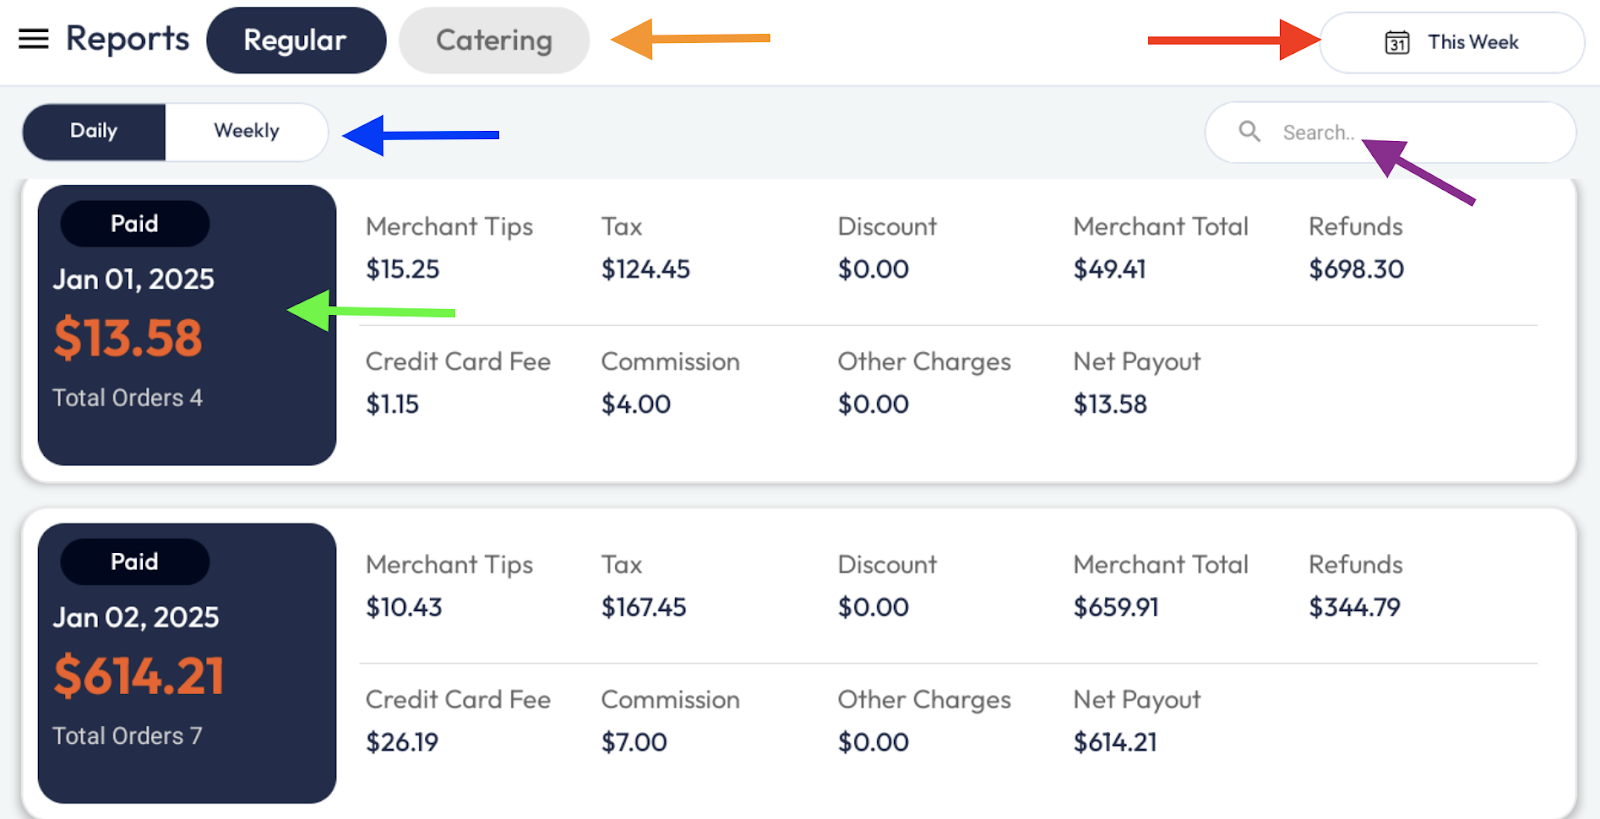
Task: Switch to the Catering reports tab
Action: [494, 40]
